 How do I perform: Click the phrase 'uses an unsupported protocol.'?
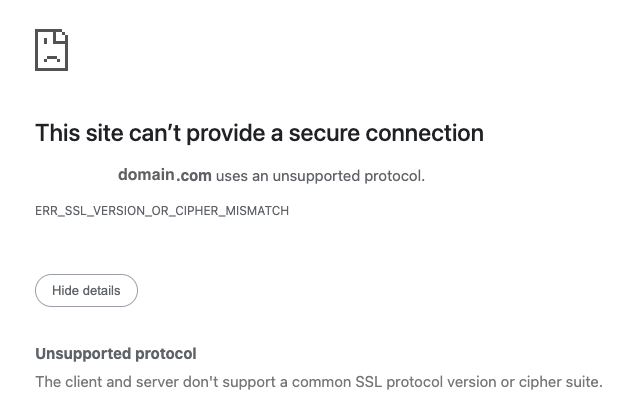point(320,176)
